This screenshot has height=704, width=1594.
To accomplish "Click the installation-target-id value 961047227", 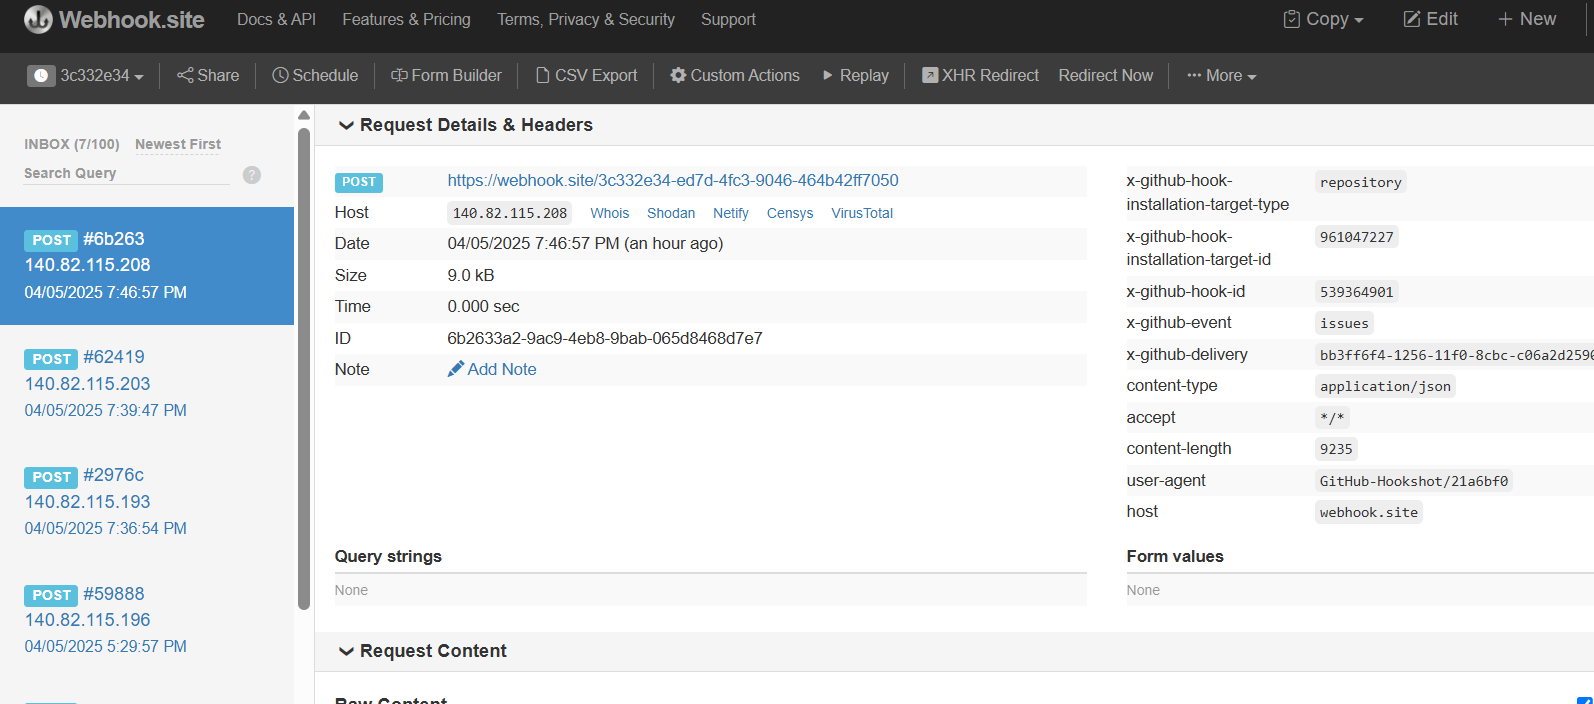I will point(1356,237).
